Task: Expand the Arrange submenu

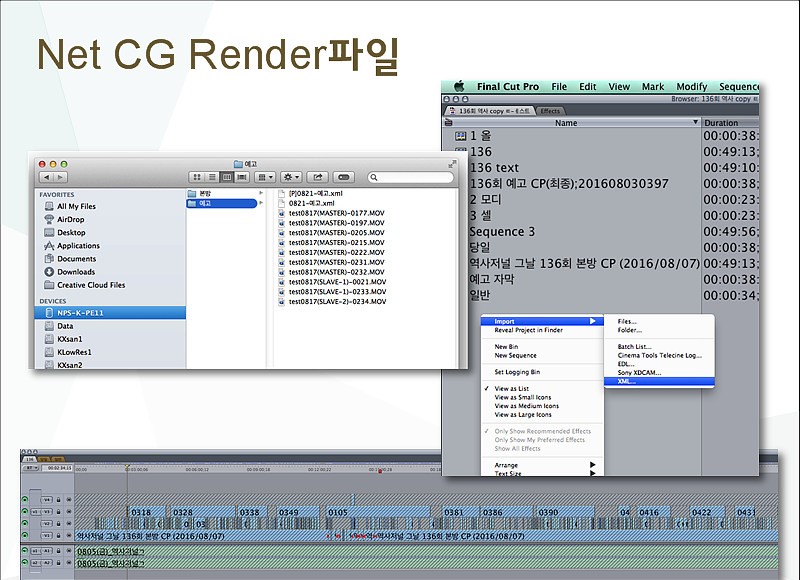Action: click(x=592, y=465)
